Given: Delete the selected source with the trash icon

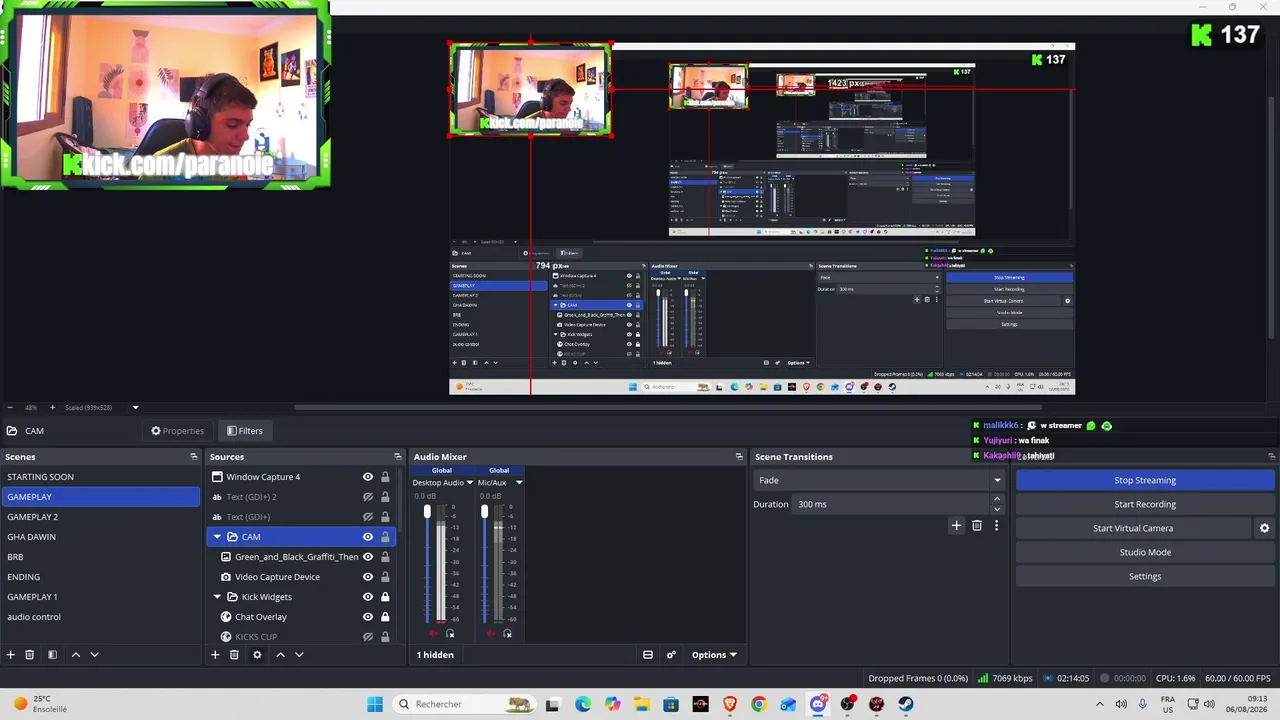Looking at the screenshot, I should (x=234, y=655).
